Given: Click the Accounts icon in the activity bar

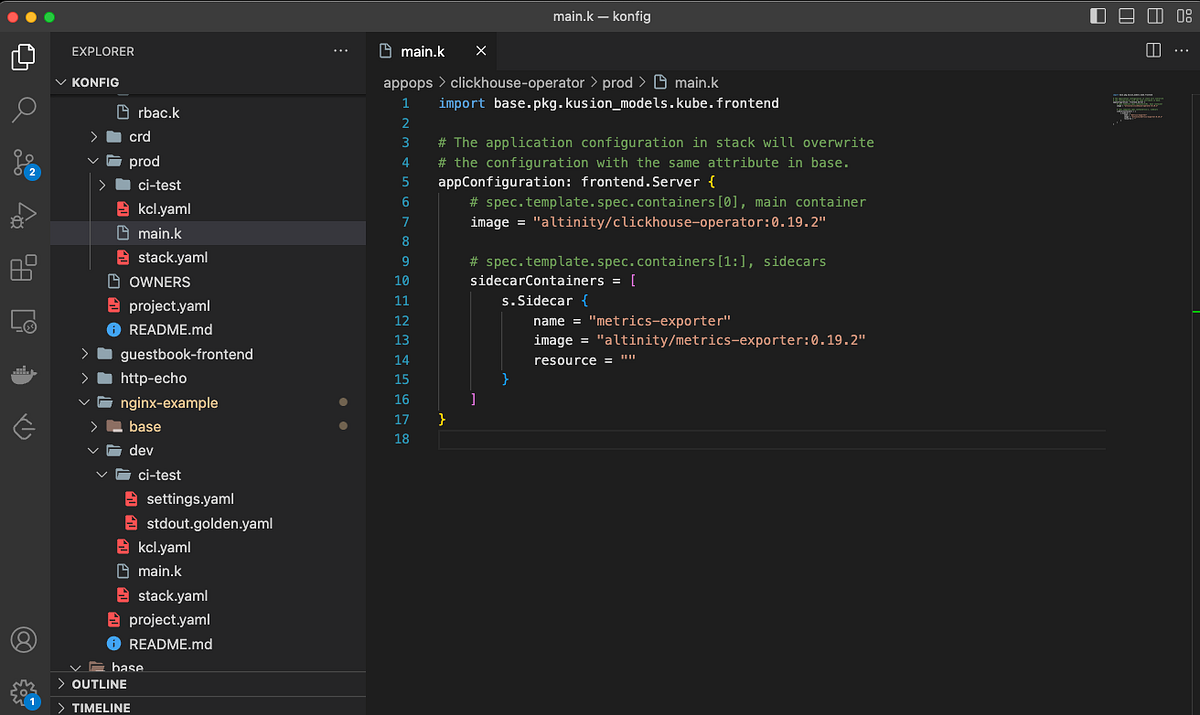Looking at the screenshot, I should 22,639.
